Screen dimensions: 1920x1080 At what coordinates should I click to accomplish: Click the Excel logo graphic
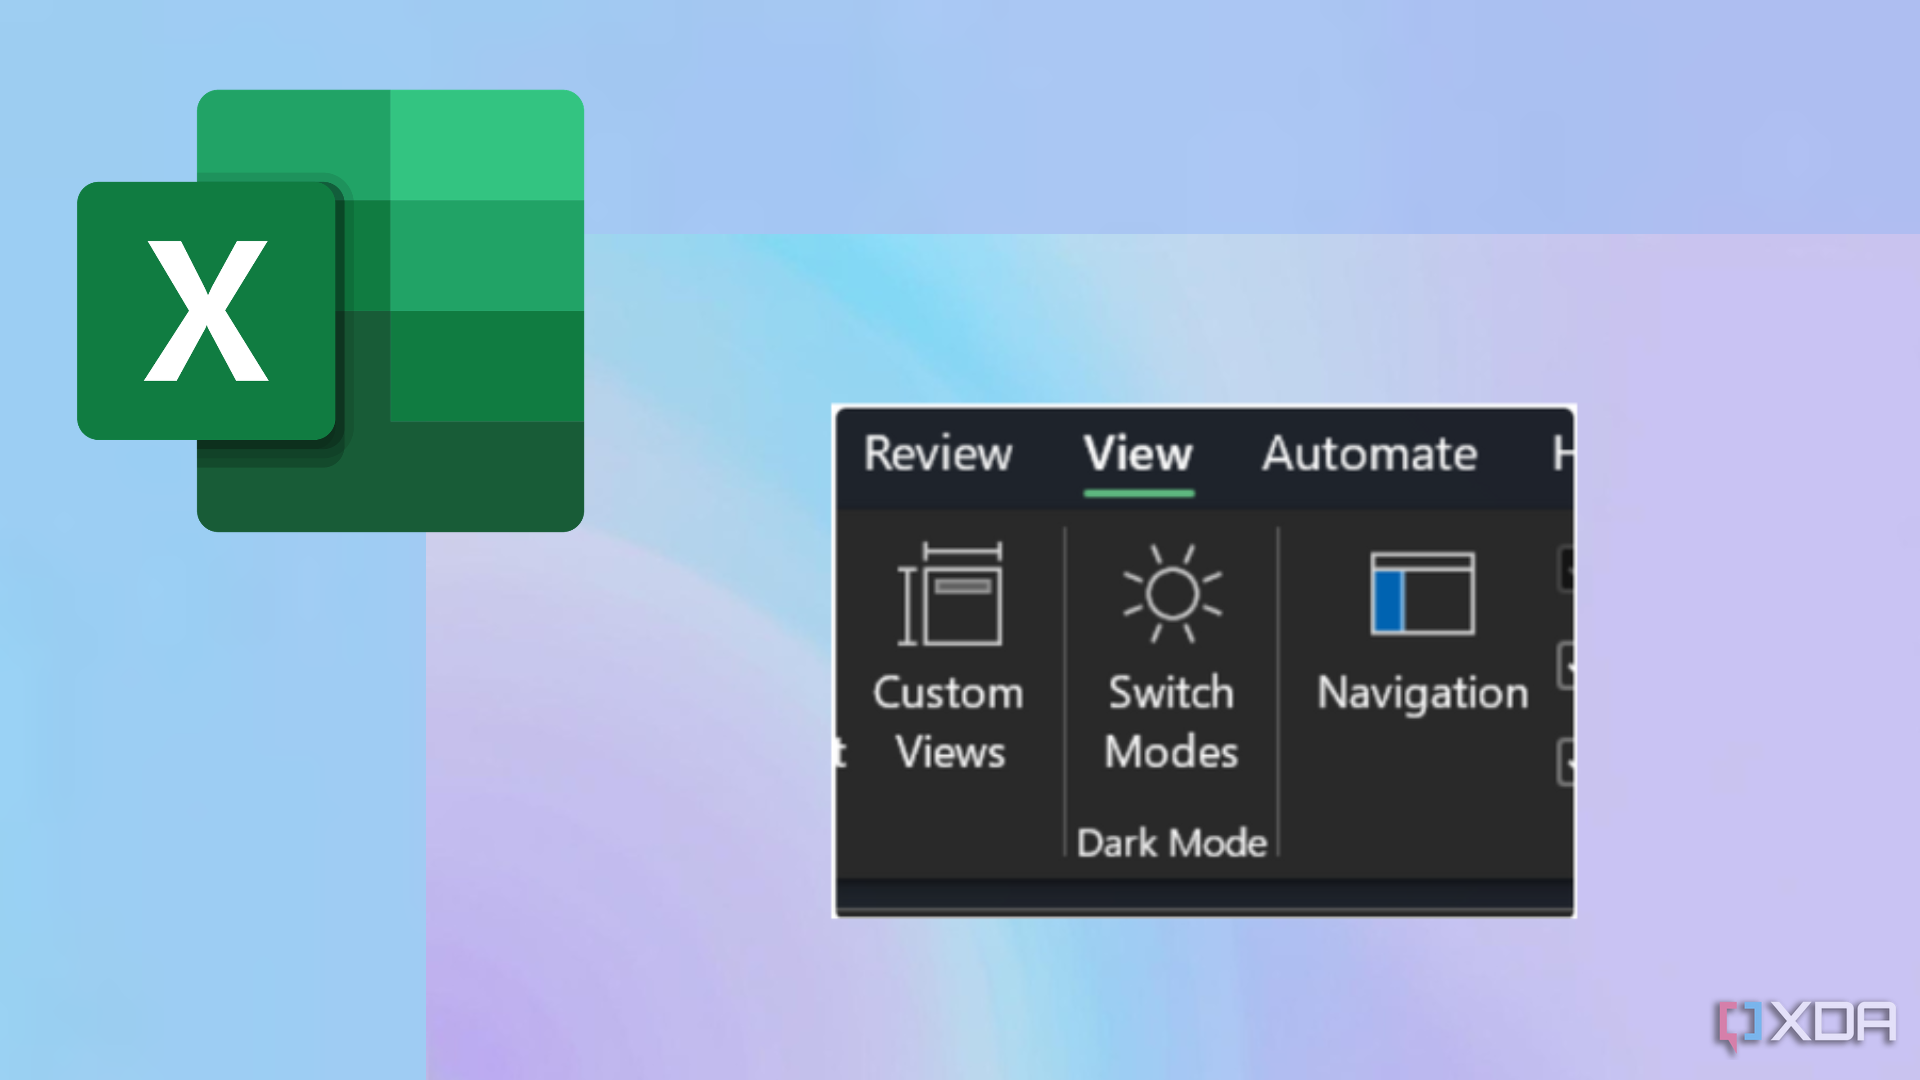331,311
